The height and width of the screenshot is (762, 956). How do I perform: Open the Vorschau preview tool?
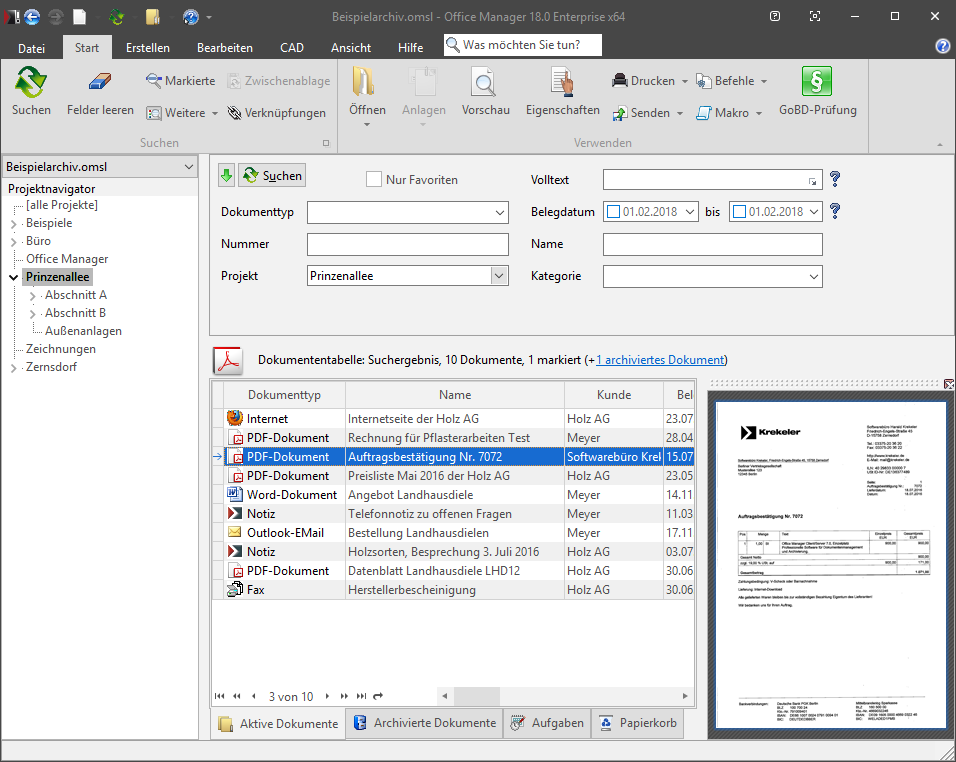(485, 82)
